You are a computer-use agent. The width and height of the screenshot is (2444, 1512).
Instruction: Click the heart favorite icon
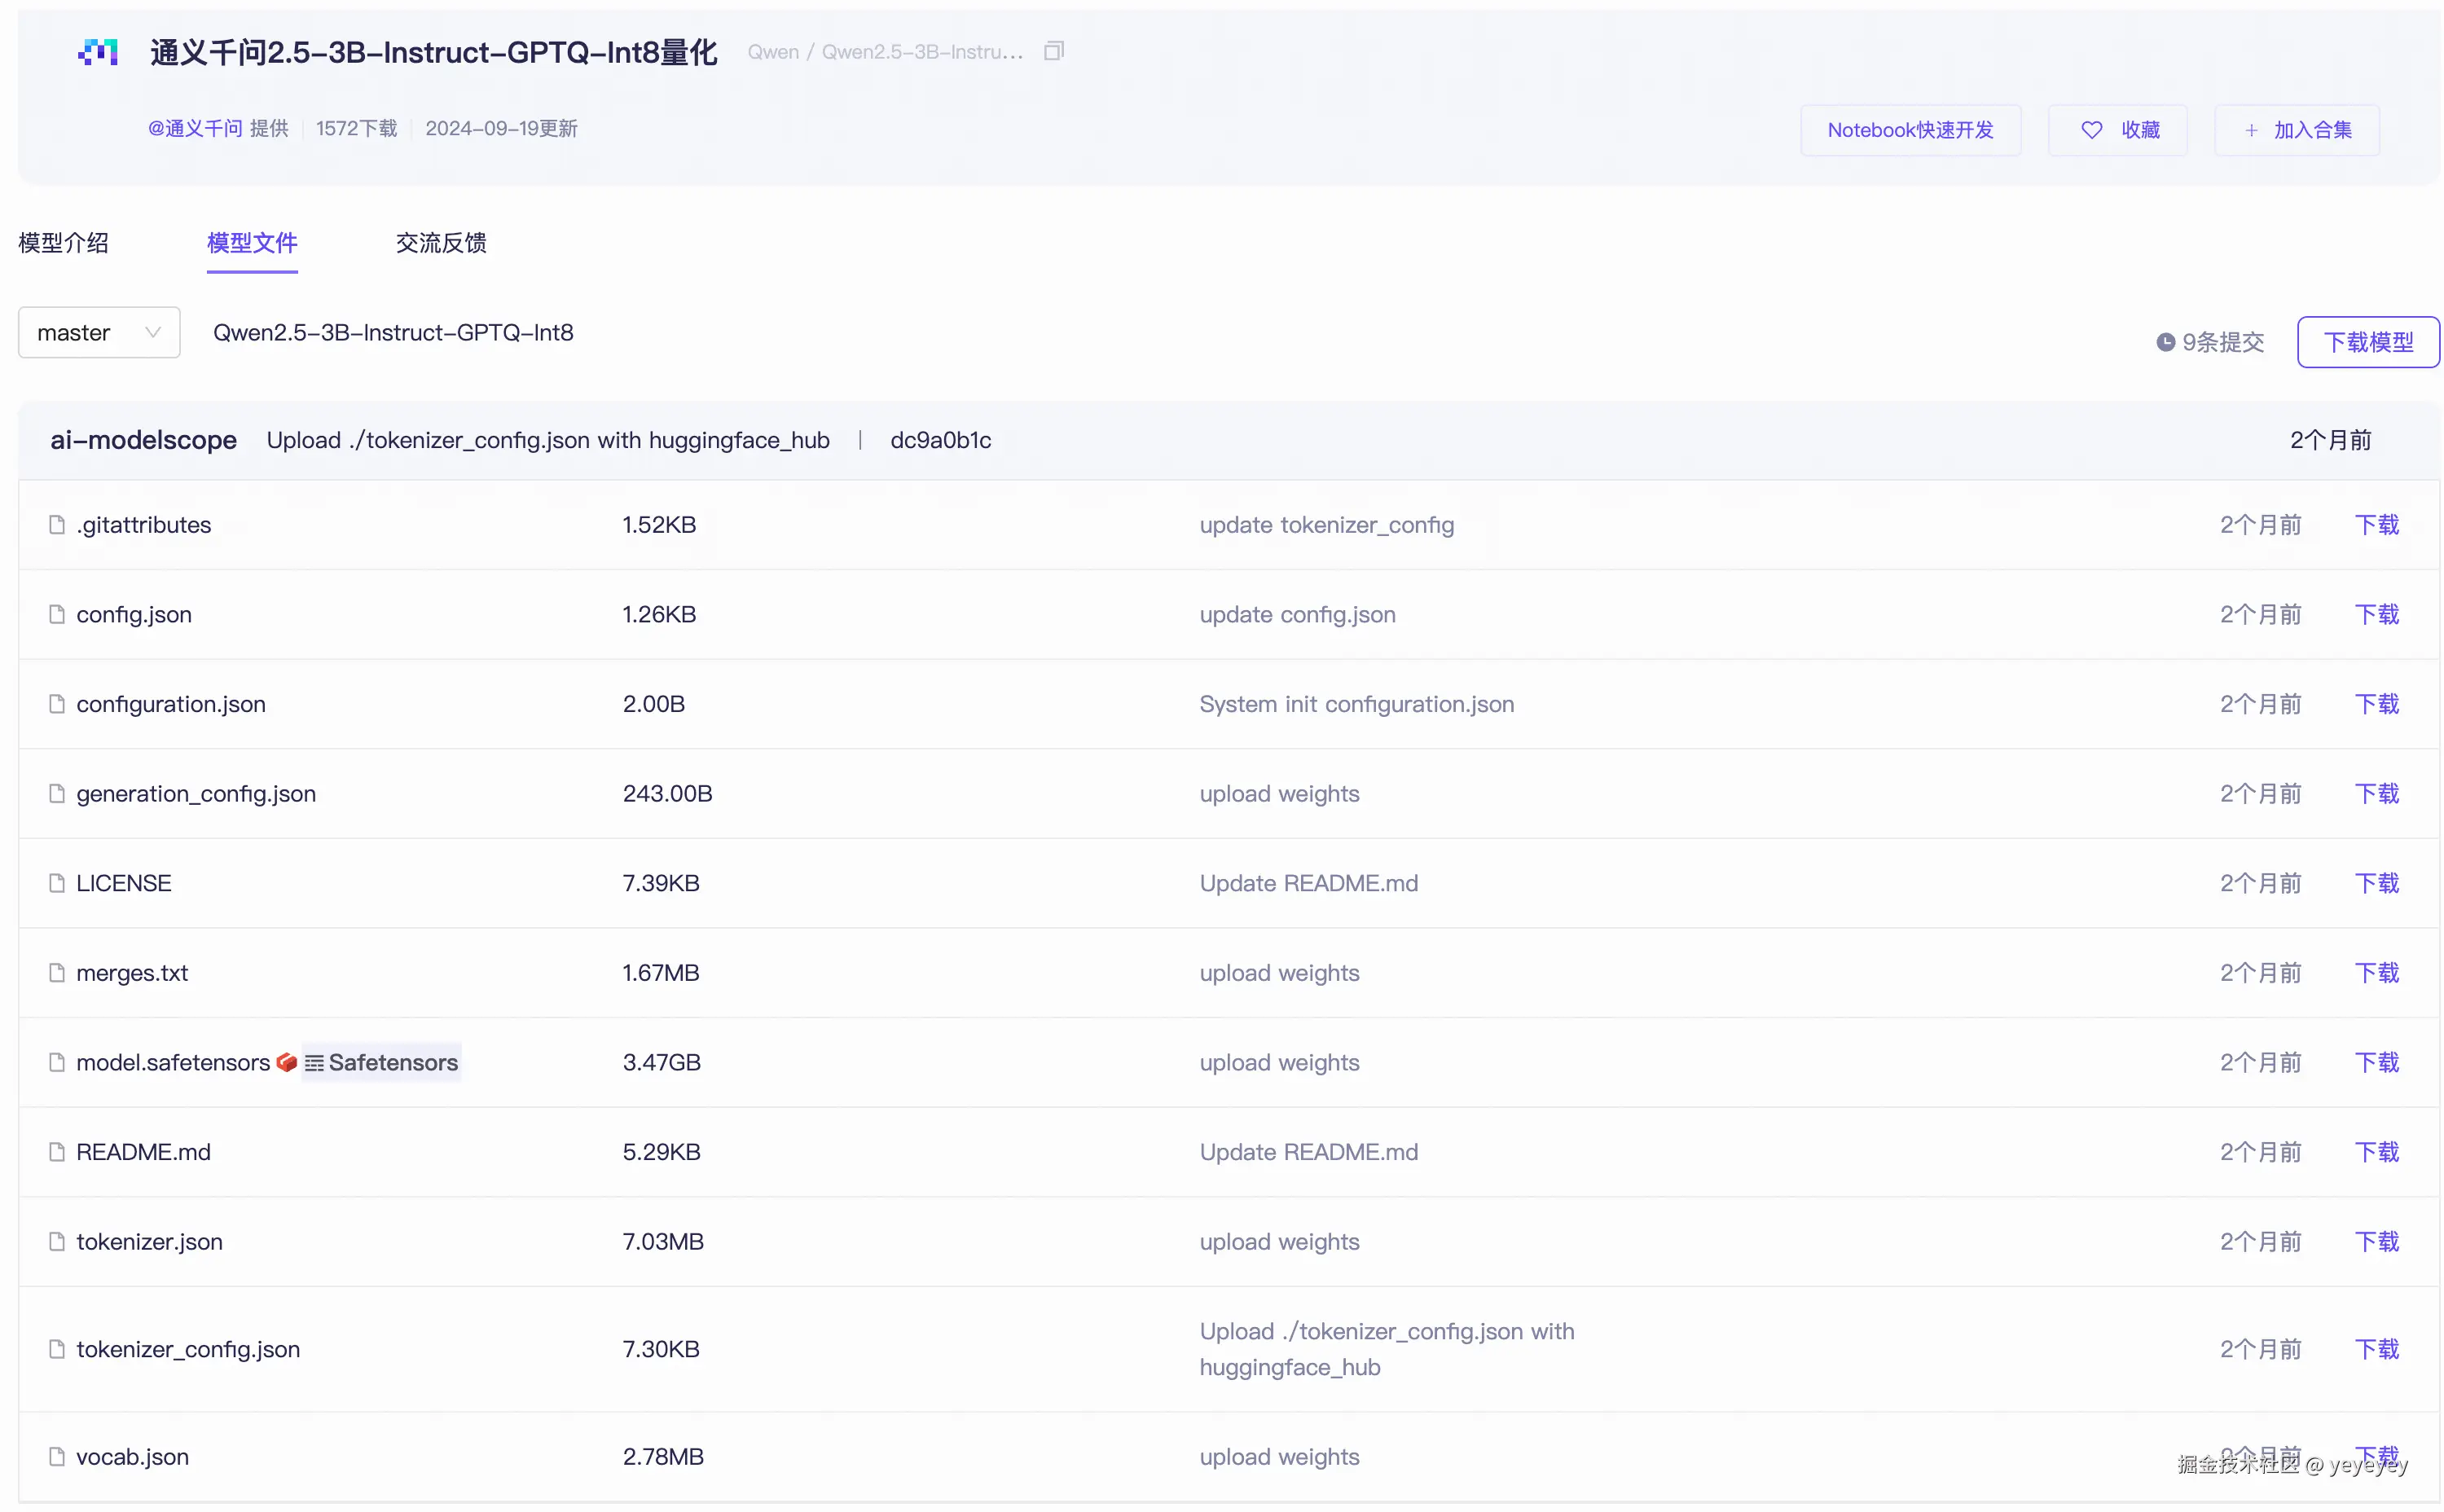click(x=2091, y=130)
